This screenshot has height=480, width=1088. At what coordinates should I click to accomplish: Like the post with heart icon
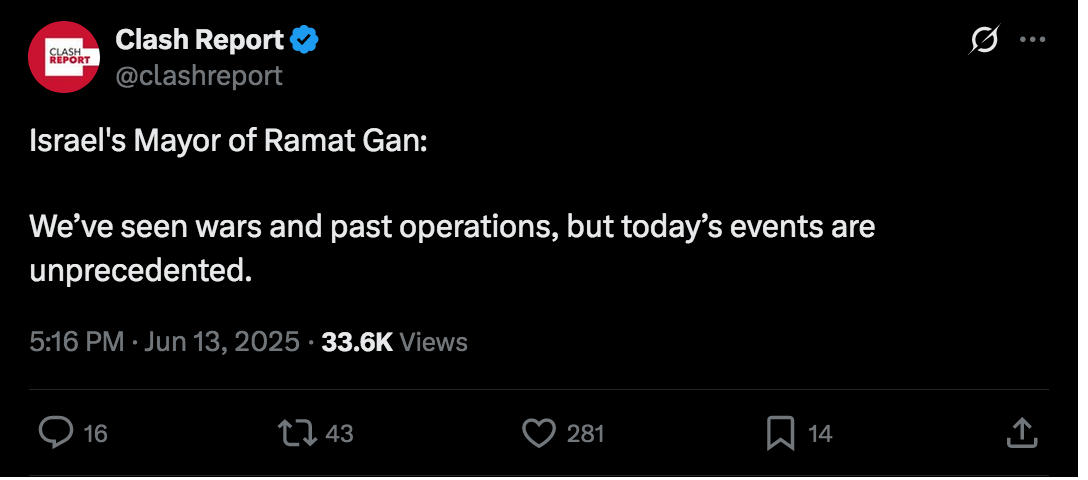tap(538, 434)
